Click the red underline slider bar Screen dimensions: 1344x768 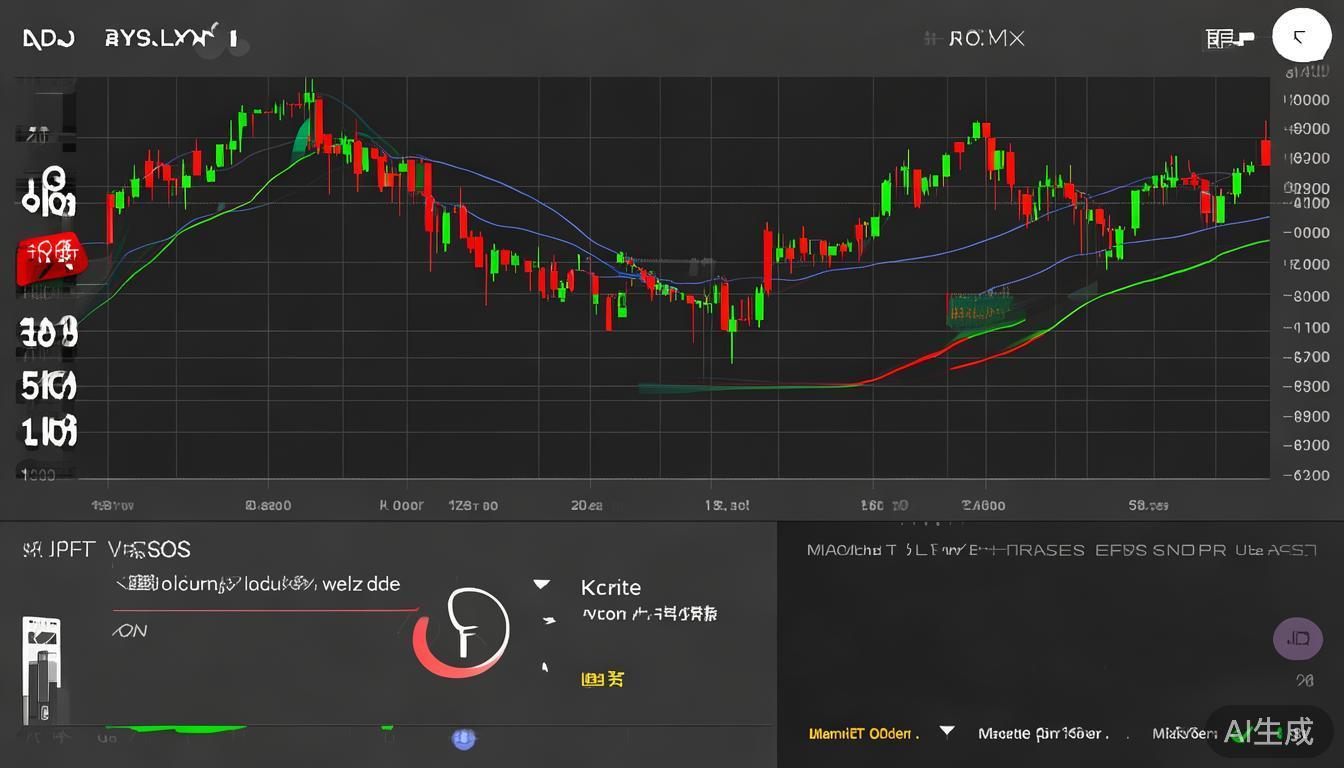coord(265,608)
